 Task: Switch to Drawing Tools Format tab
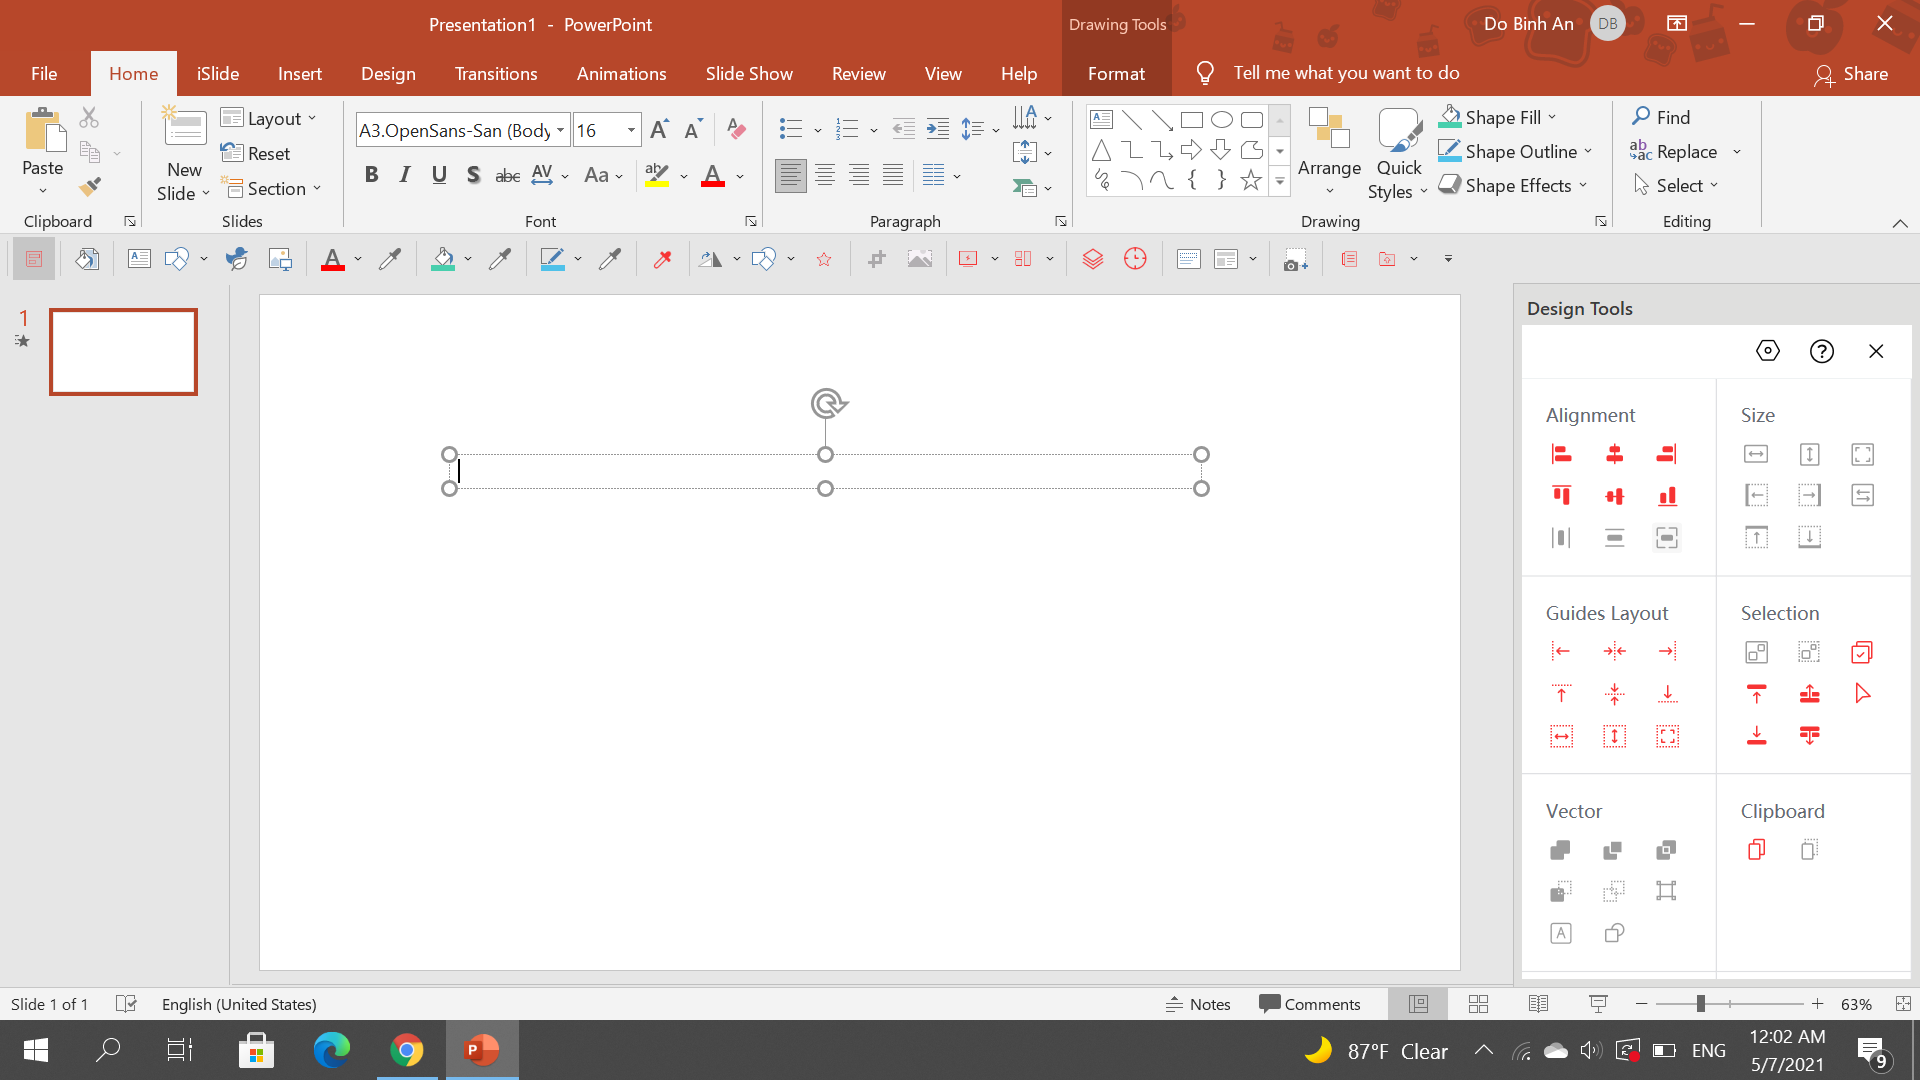click(x=1116, y=74)
